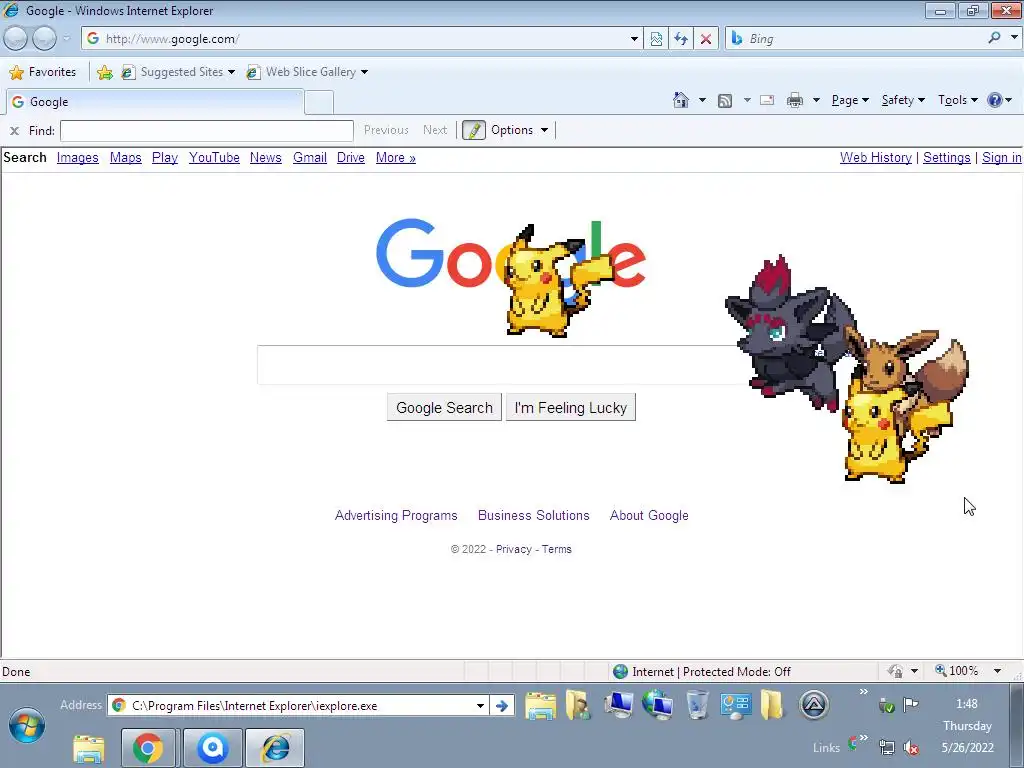Click the red Stop loading icon
This screenshot has height=768, width=1024.
pyautogui.click(x=706, y=39)
